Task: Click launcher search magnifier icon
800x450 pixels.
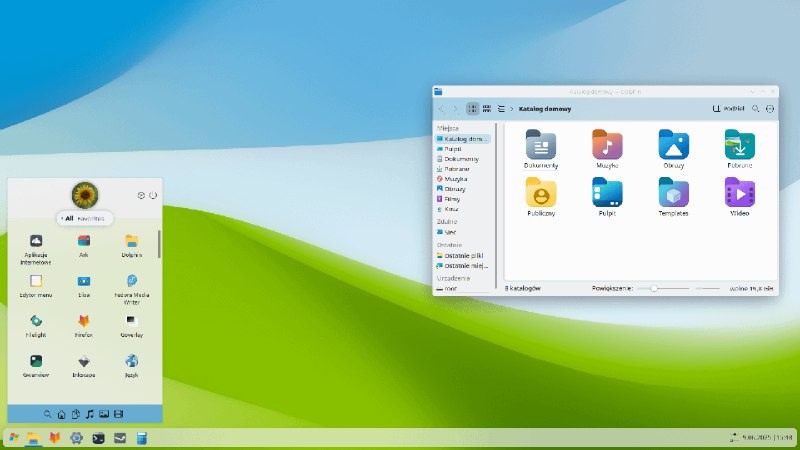Action: coord(47,414)
